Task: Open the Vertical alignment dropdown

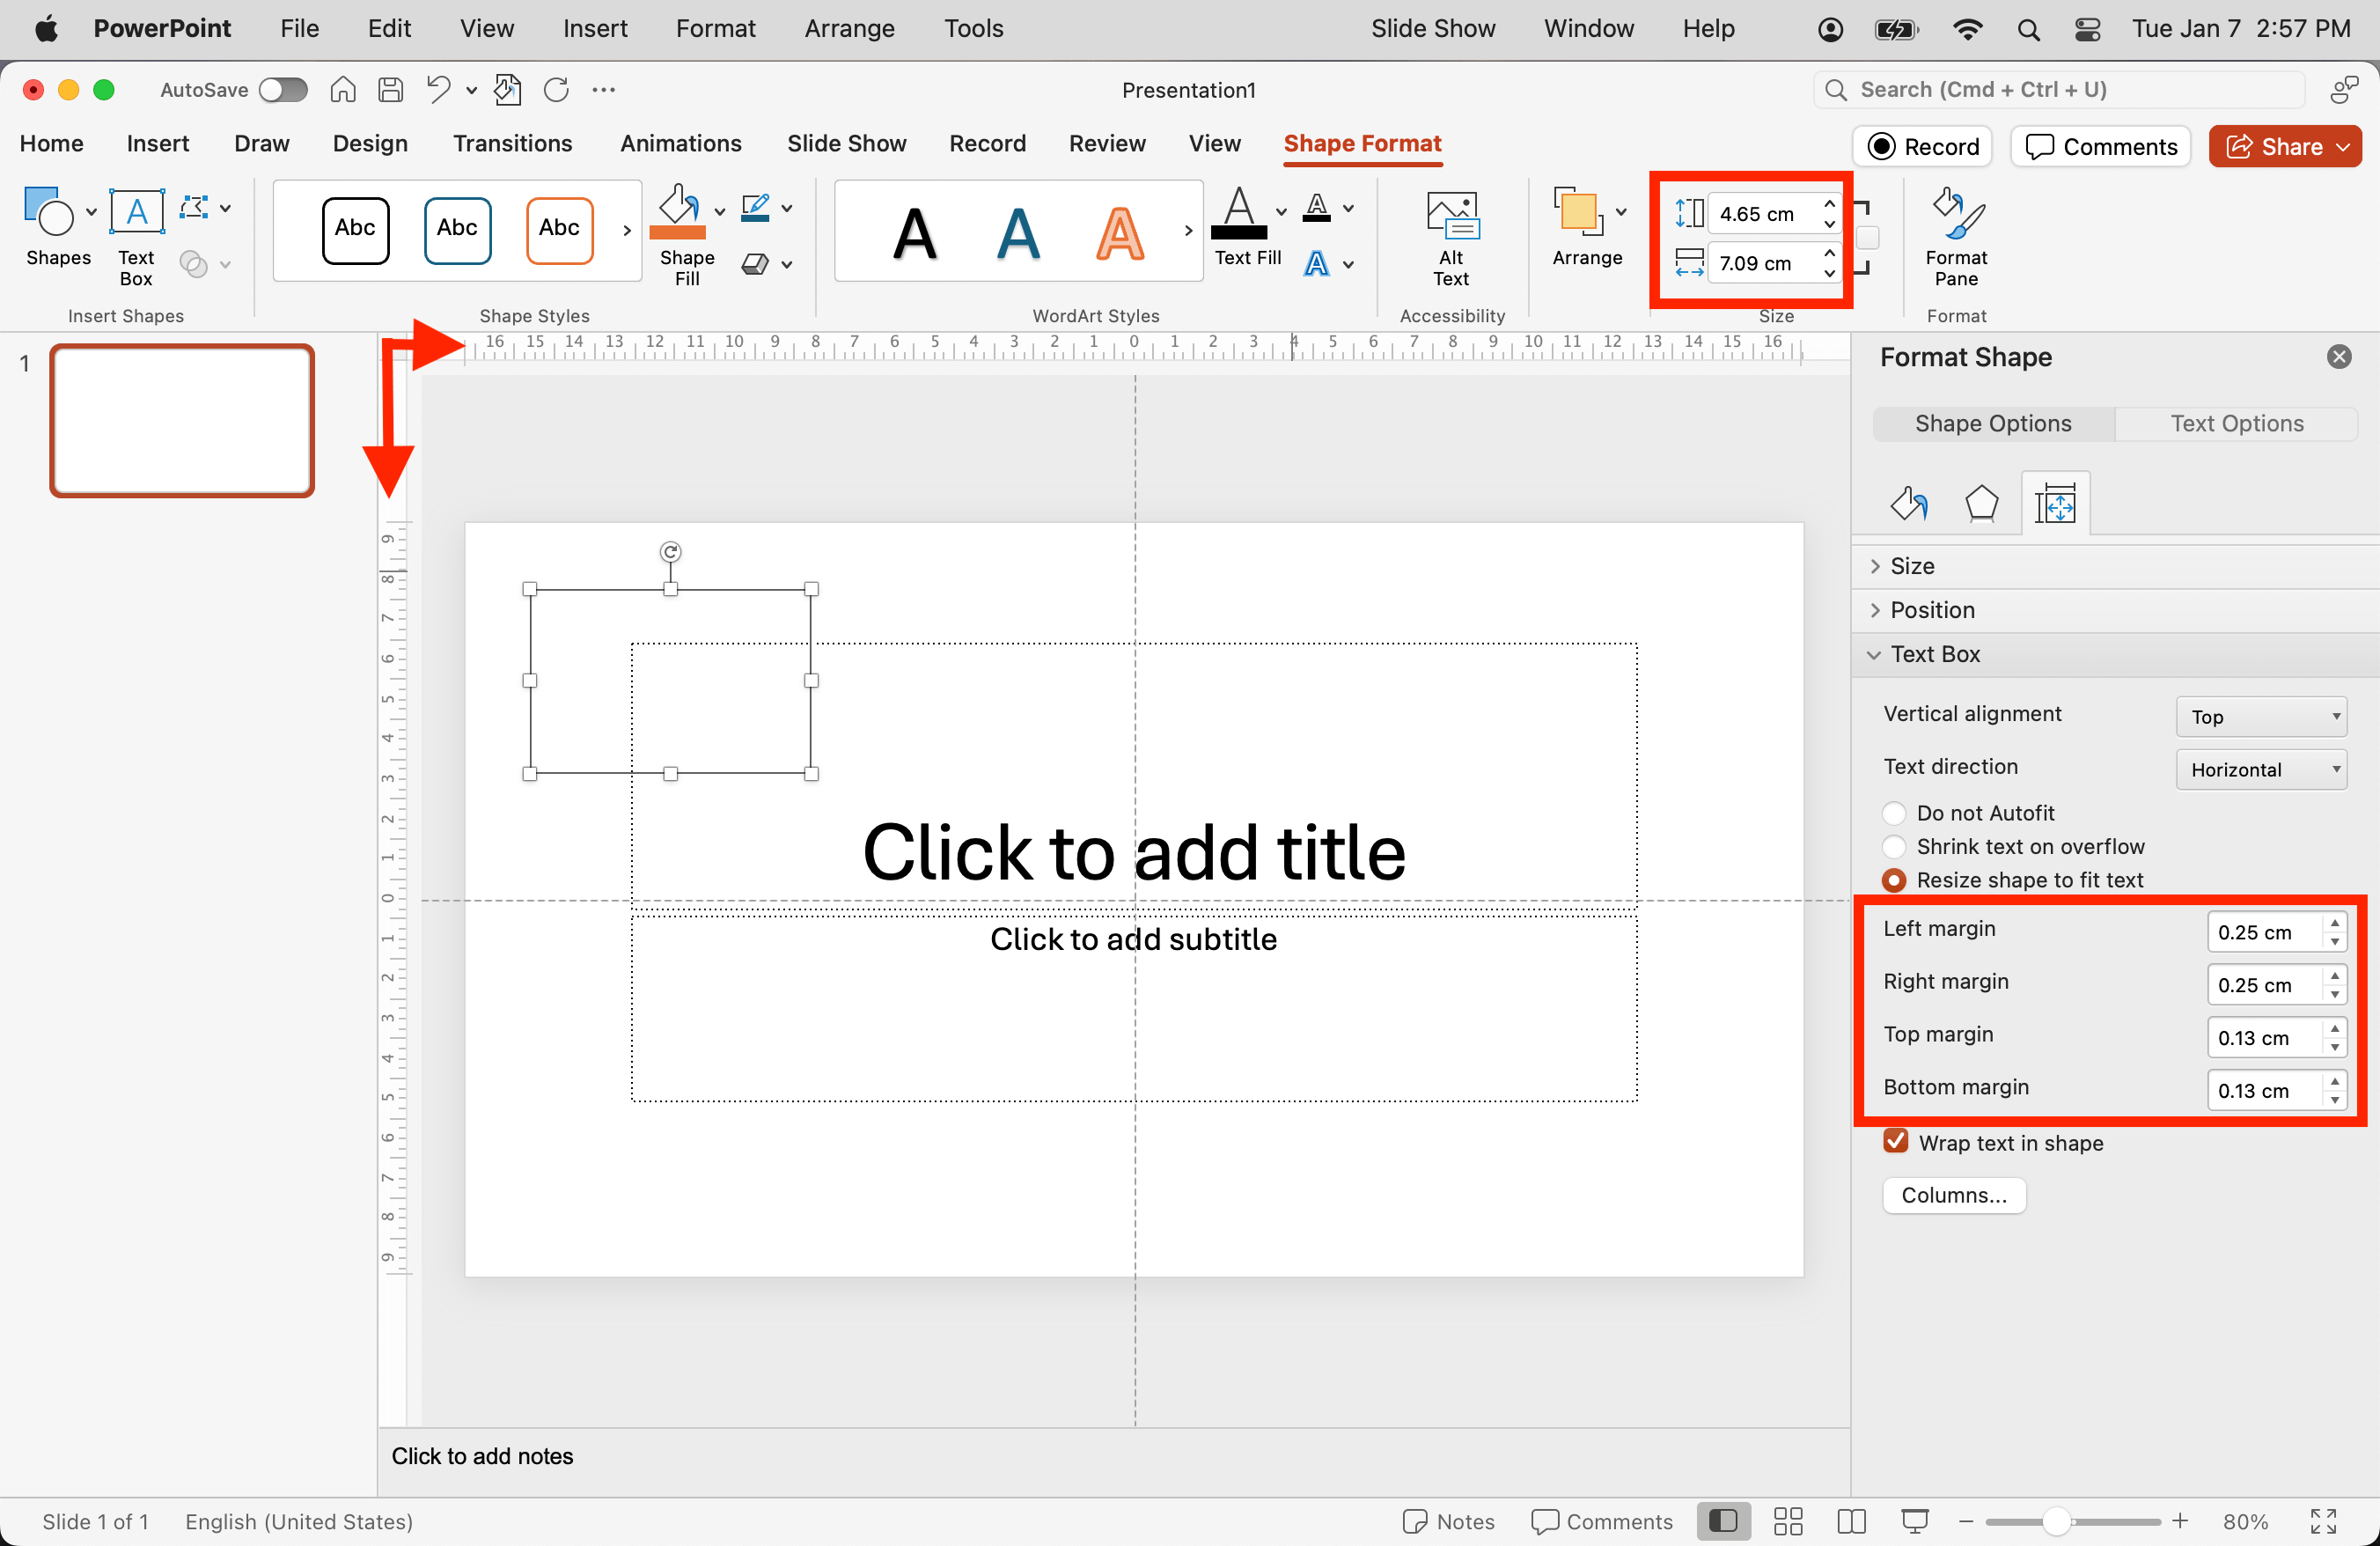Action: (x=2261, y=716)
